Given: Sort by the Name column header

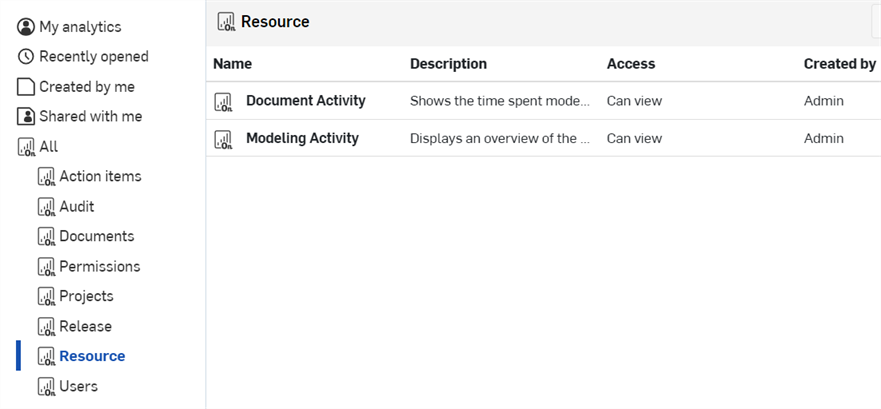Looking at the screenshot, I should coord(233,64).
